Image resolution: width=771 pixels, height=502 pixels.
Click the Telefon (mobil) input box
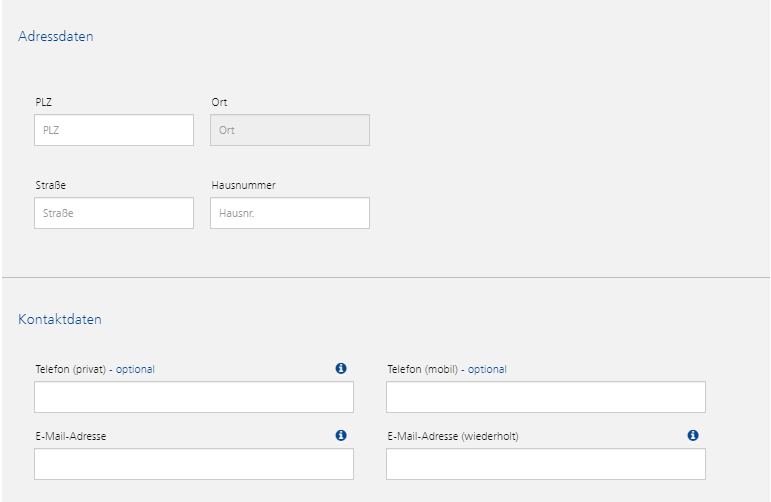(546, 397)
